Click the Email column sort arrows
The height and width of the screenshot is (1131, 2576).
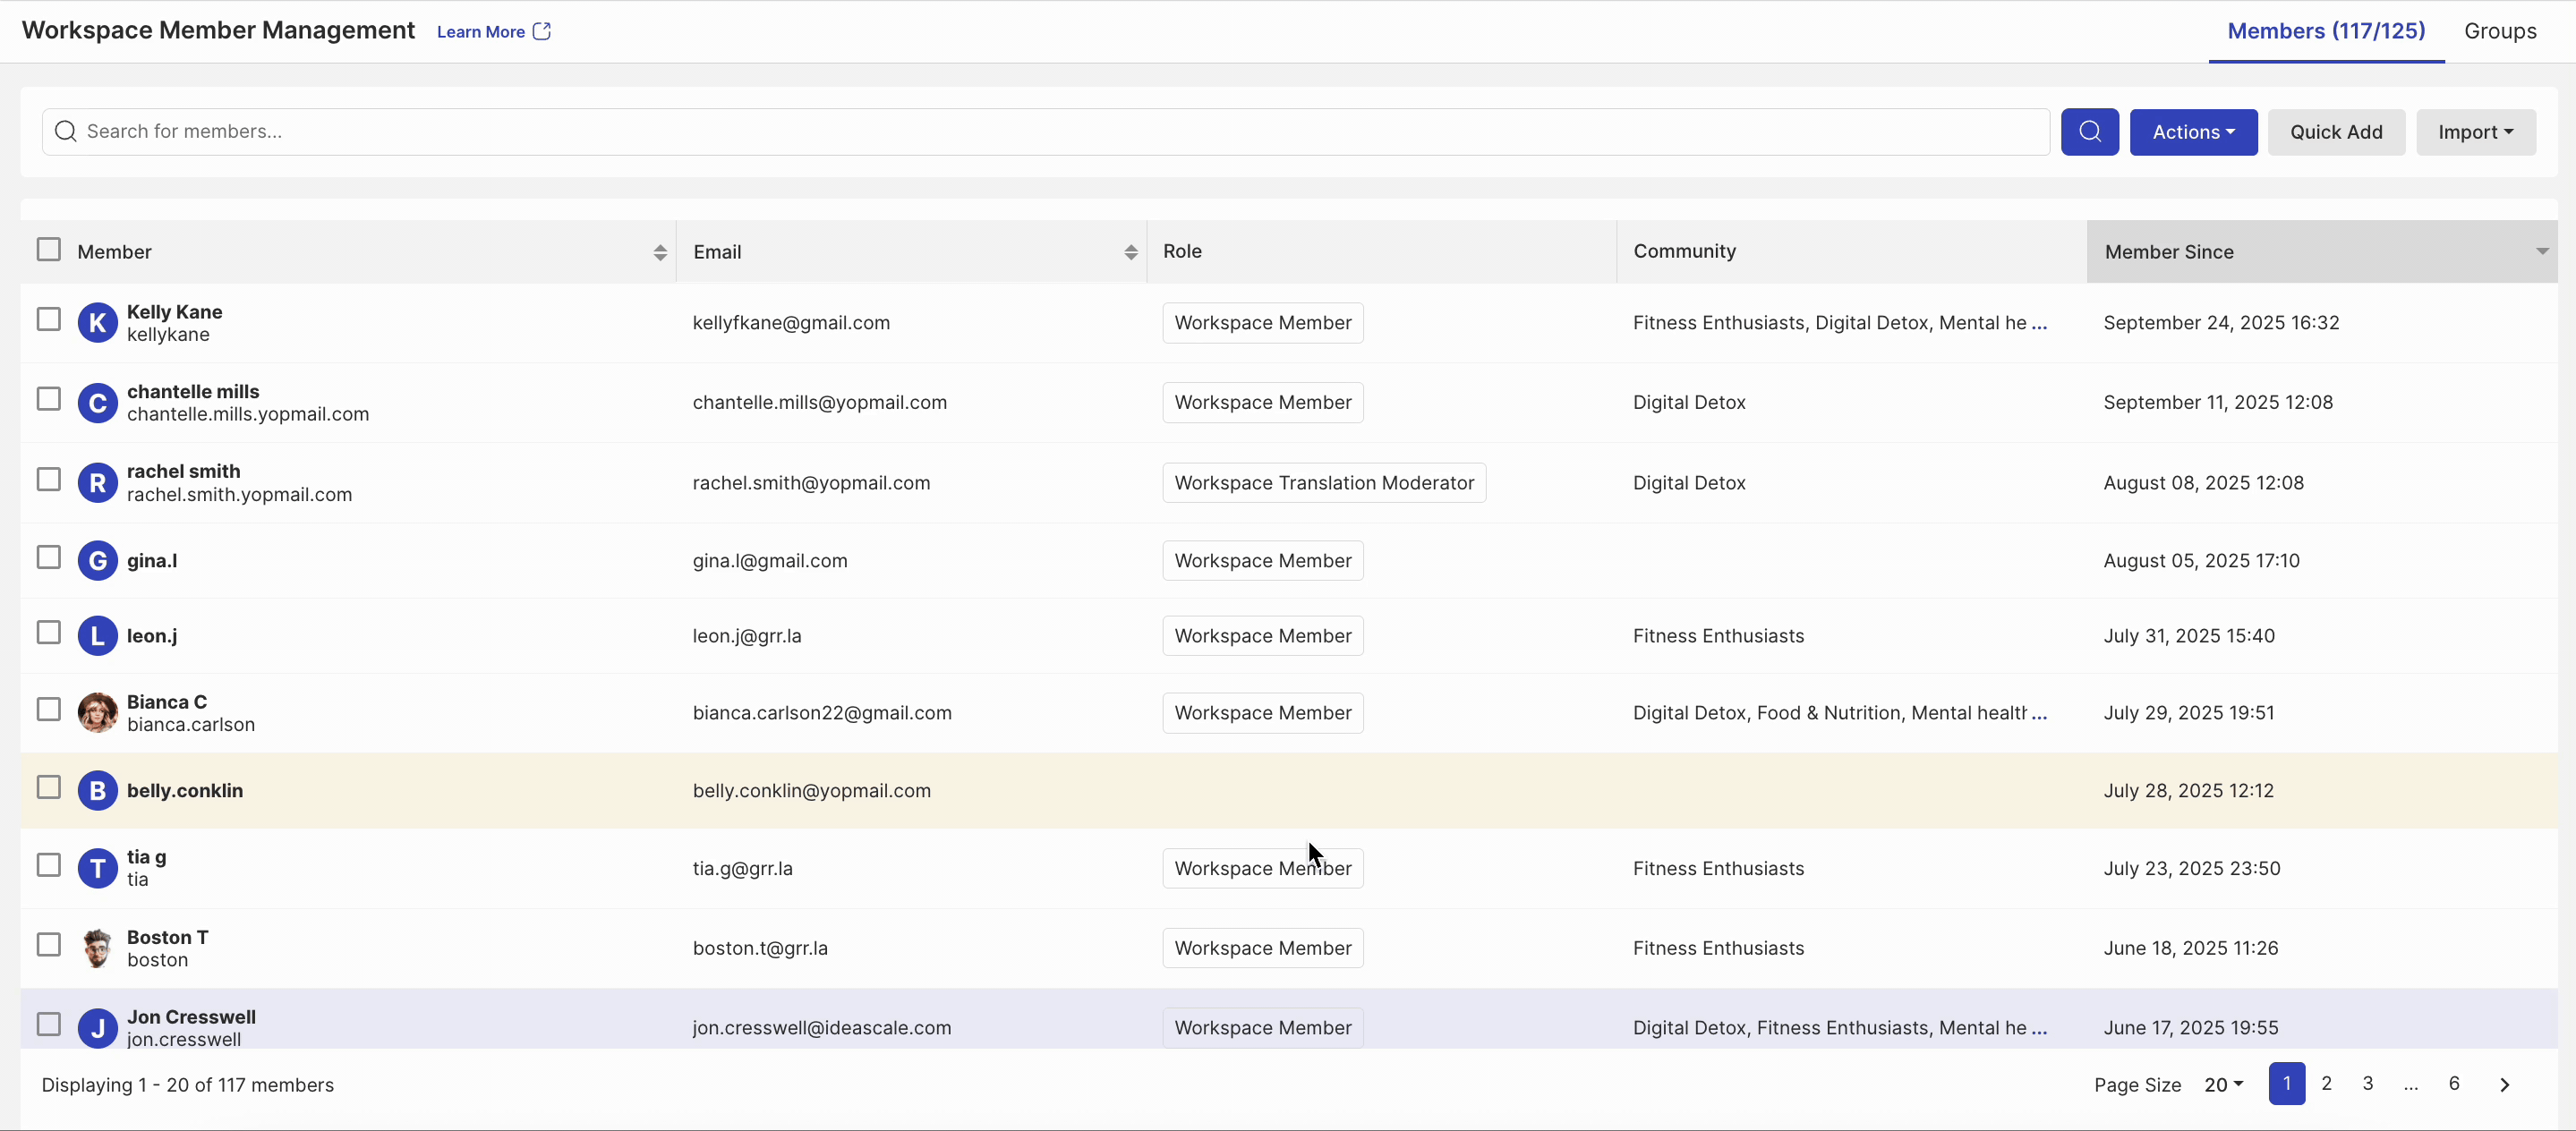(x=1130, y=253)
